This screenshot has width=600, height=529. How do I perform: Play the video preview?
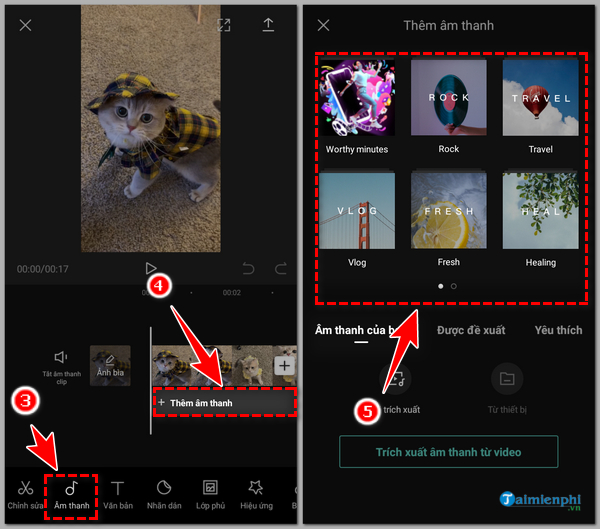(x=151, y=268)
